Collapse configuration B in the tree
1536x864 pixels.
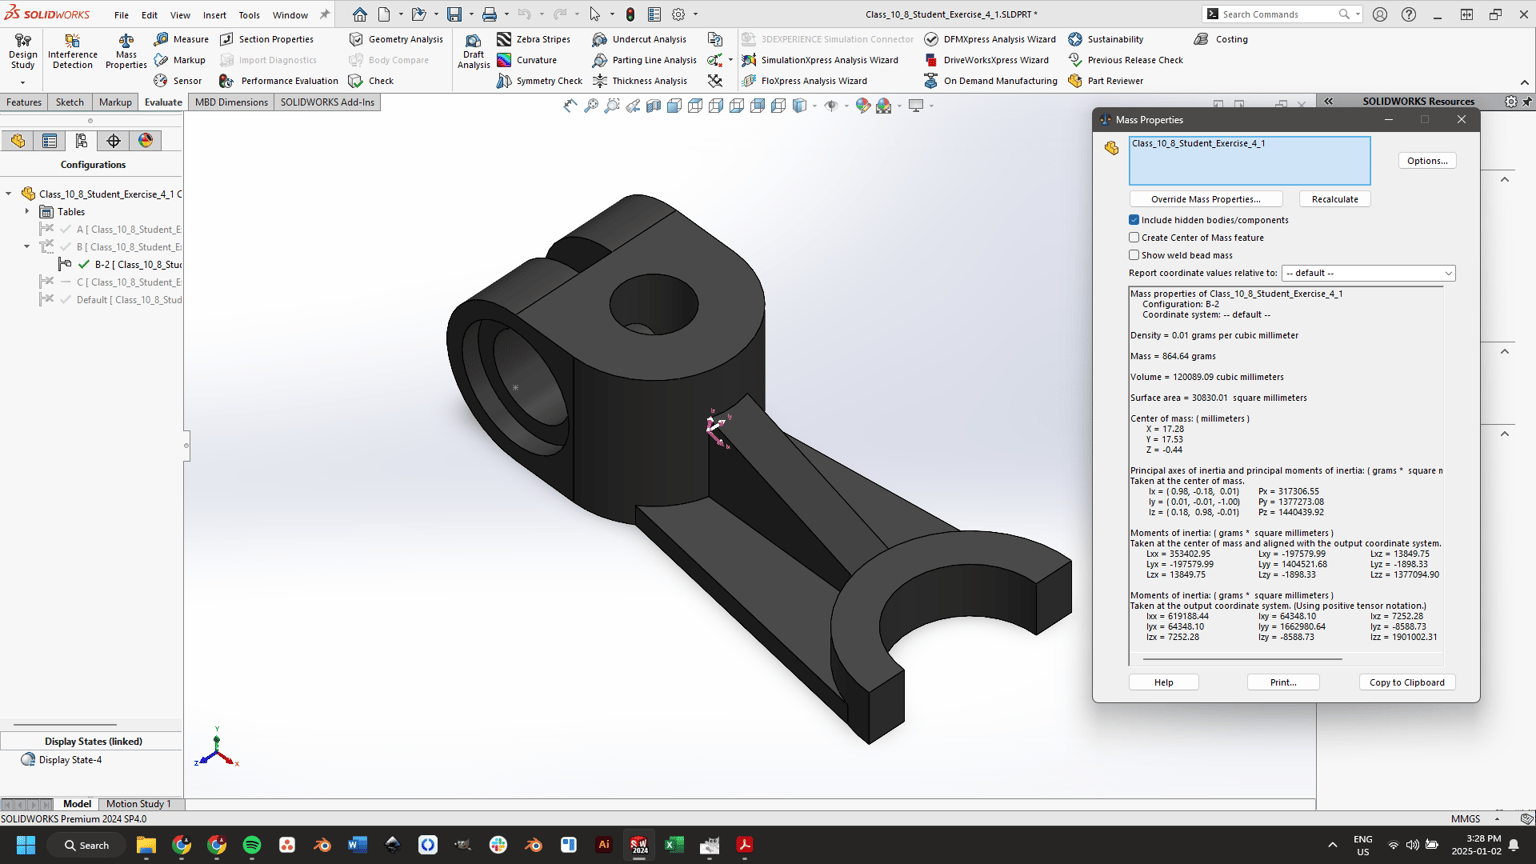[27, 247]
